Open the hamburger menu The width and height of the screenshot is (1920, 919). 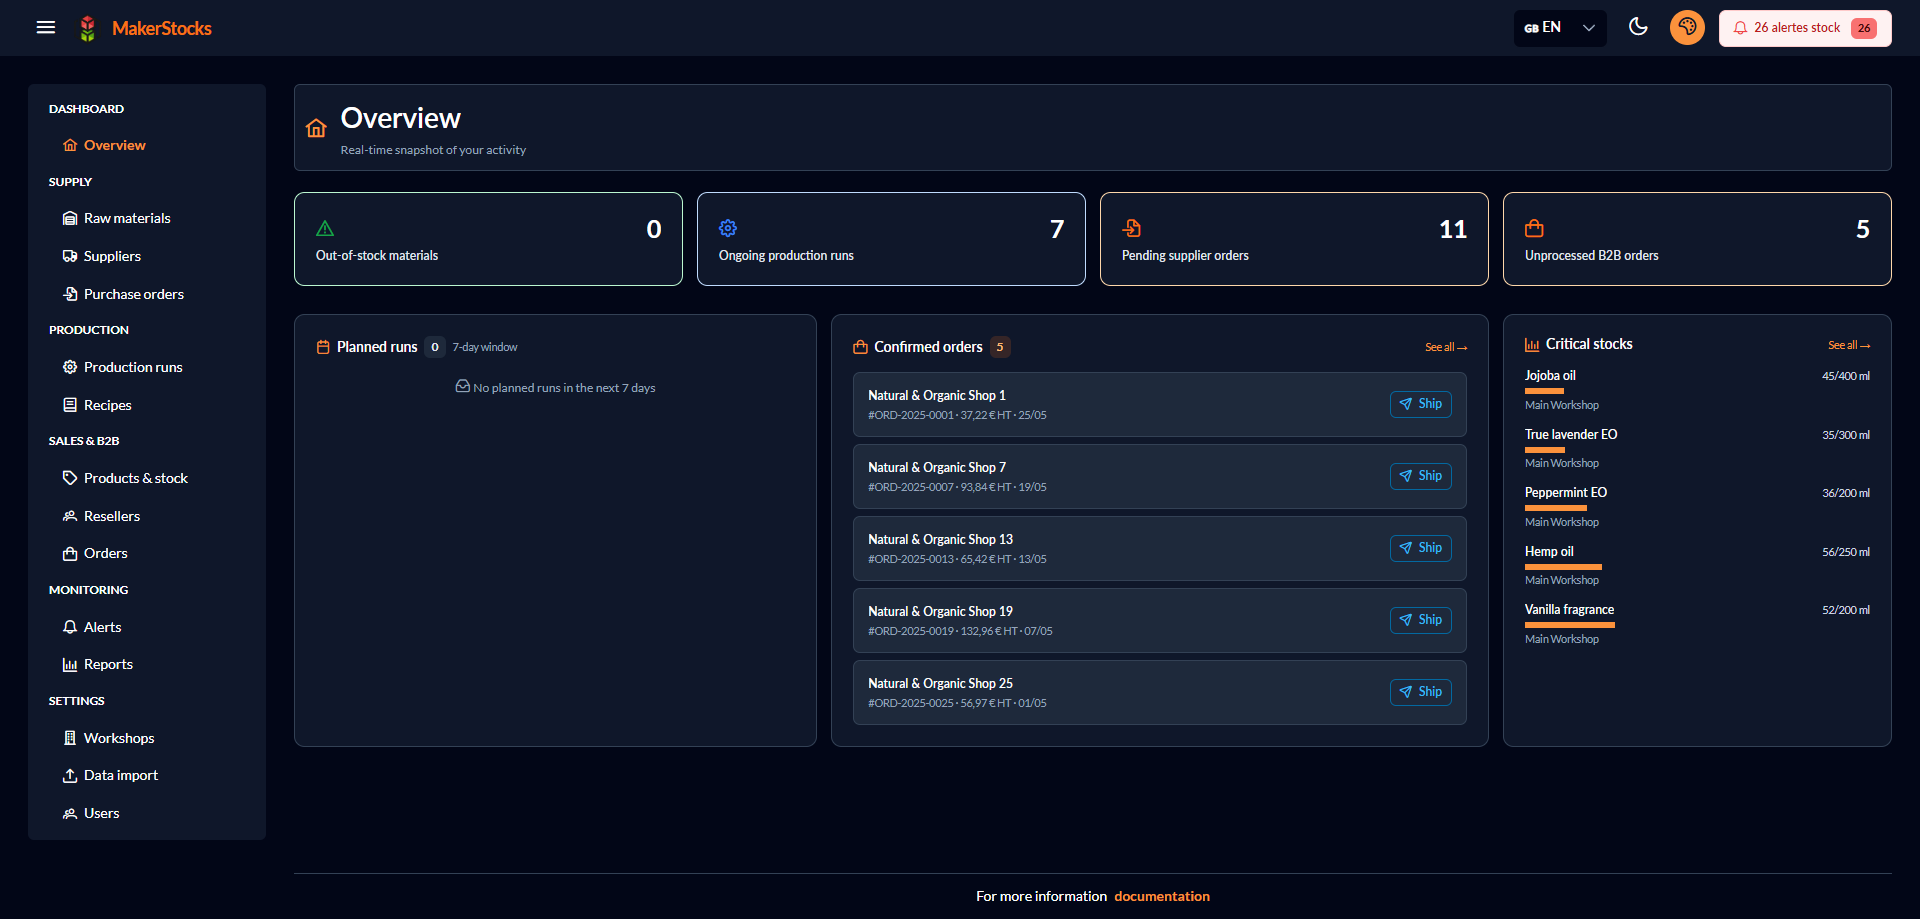[46, 27]
